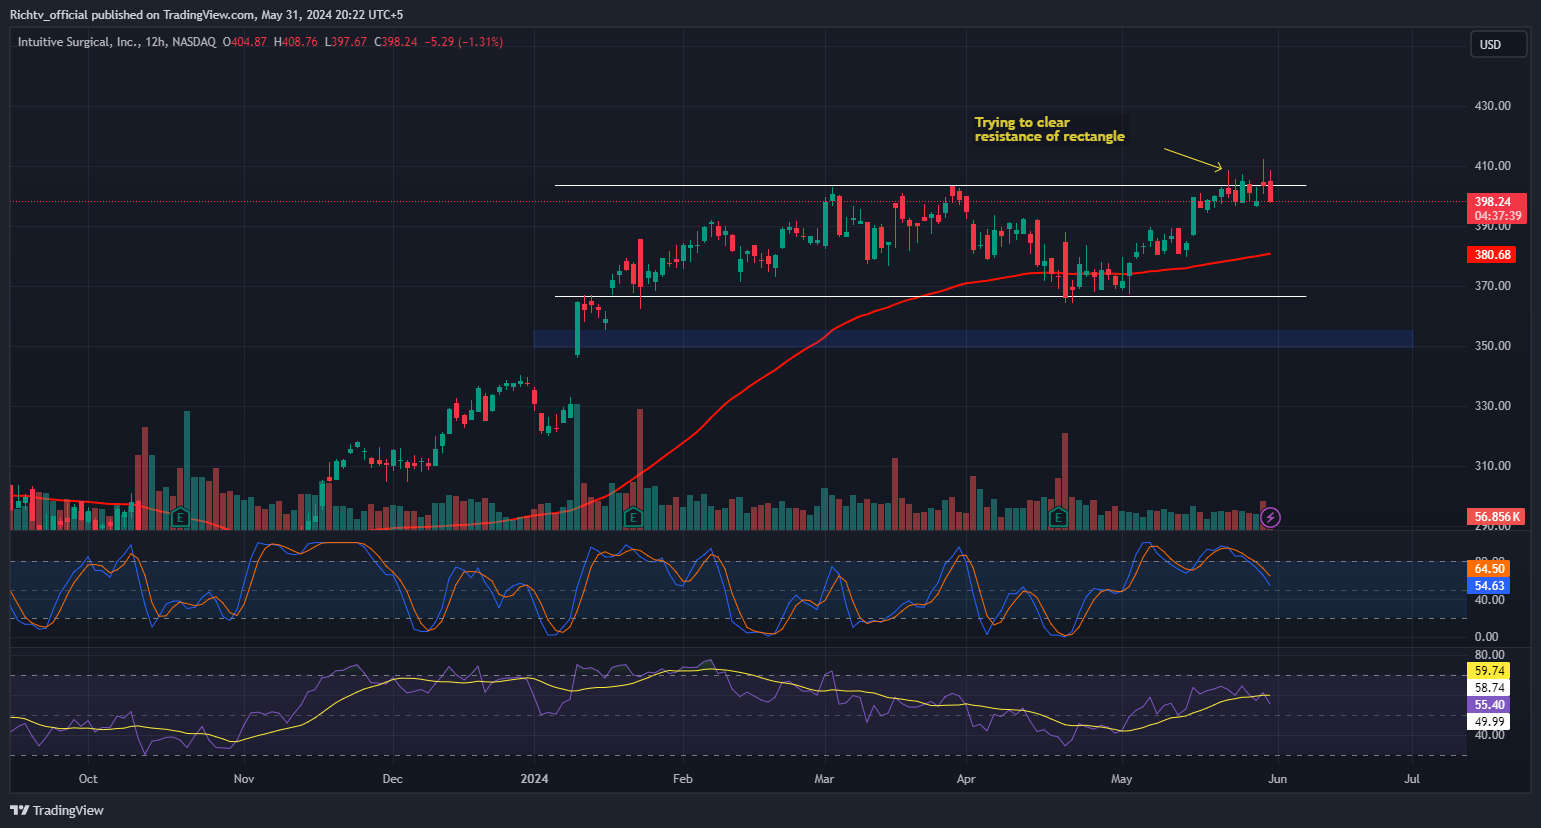Click the yellow 59.74 RSI label
The width and height of the screenshot is (1541, 828).
point(1489,671)
